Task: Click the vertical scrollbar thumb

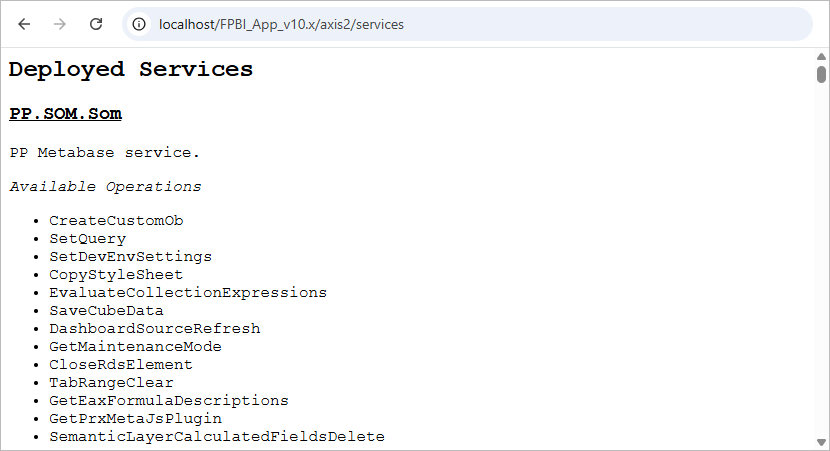Action: [x=821, y=75]
